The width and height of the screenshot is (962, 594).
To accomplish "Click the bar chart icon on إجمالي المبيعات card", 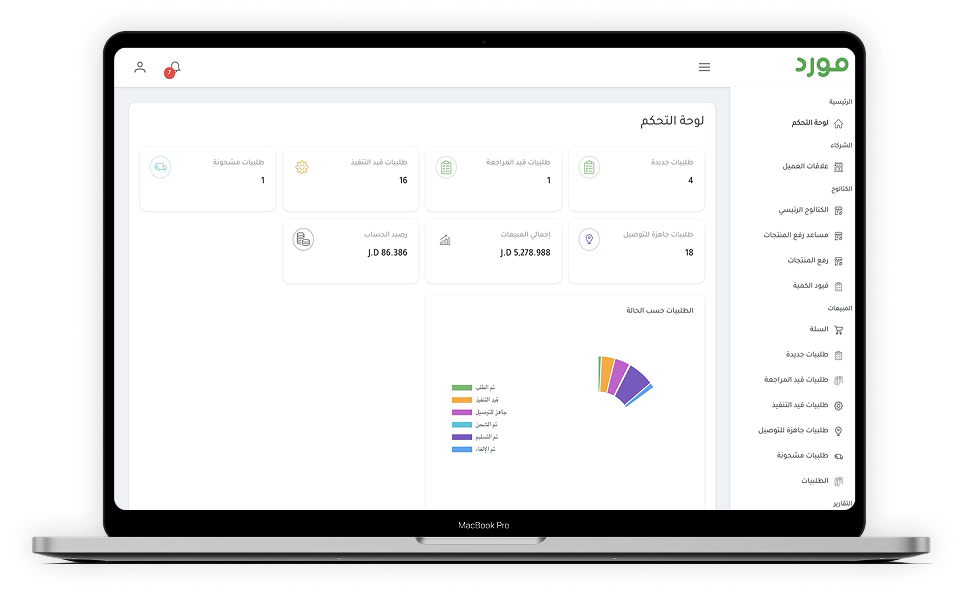I will point(445,240).
